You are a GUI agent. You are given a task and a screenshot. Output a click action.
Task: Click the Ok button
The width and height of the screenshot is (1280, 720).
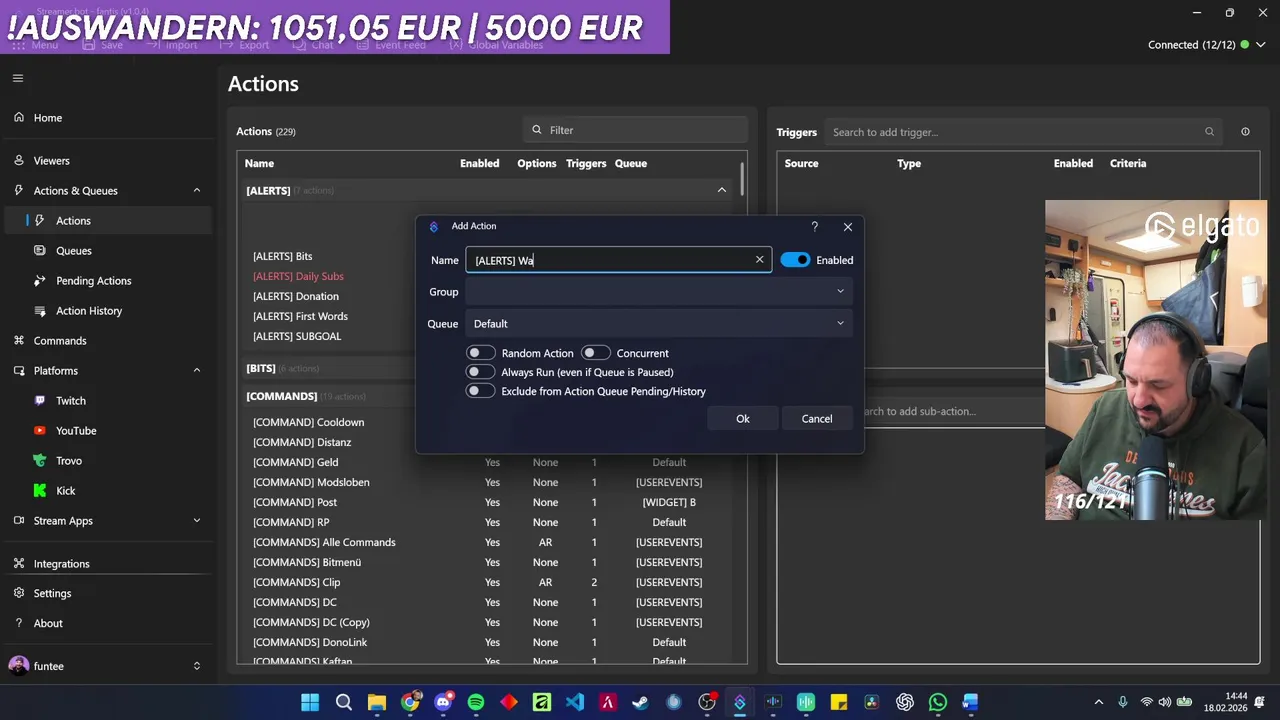pos(743,419)
